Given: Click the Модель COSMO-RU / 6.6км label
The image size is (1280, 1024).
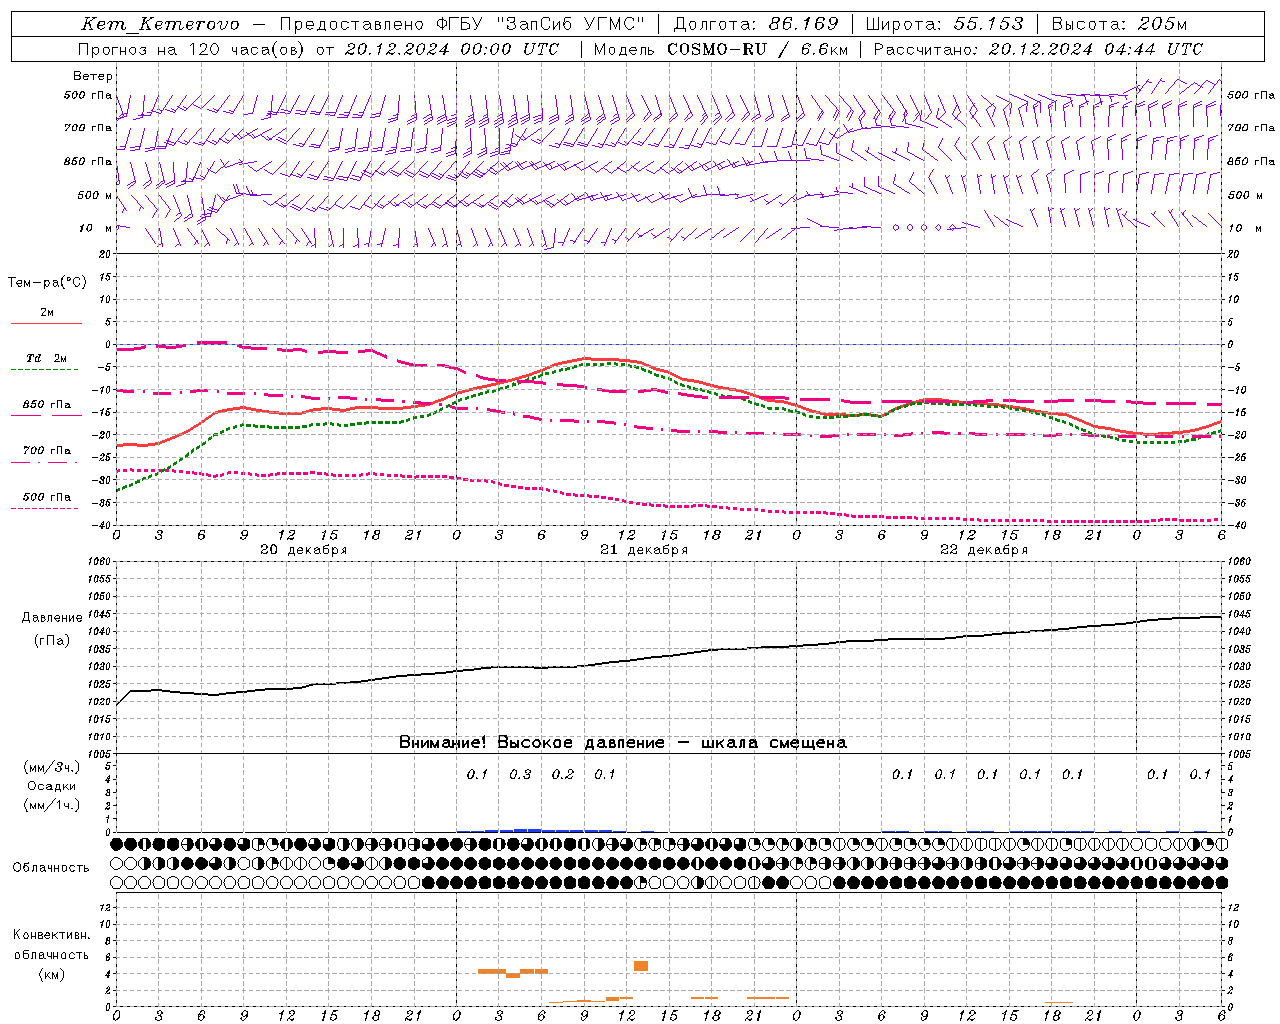Looking at the screenshot, I should point(721,49).
